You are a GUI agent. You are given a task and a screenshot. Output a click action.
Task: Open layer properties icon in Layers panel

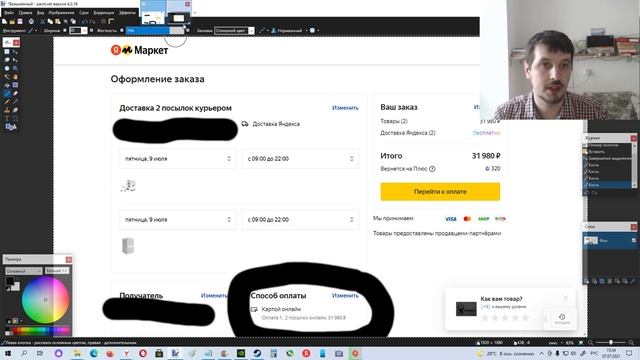(x=633, y=281)
